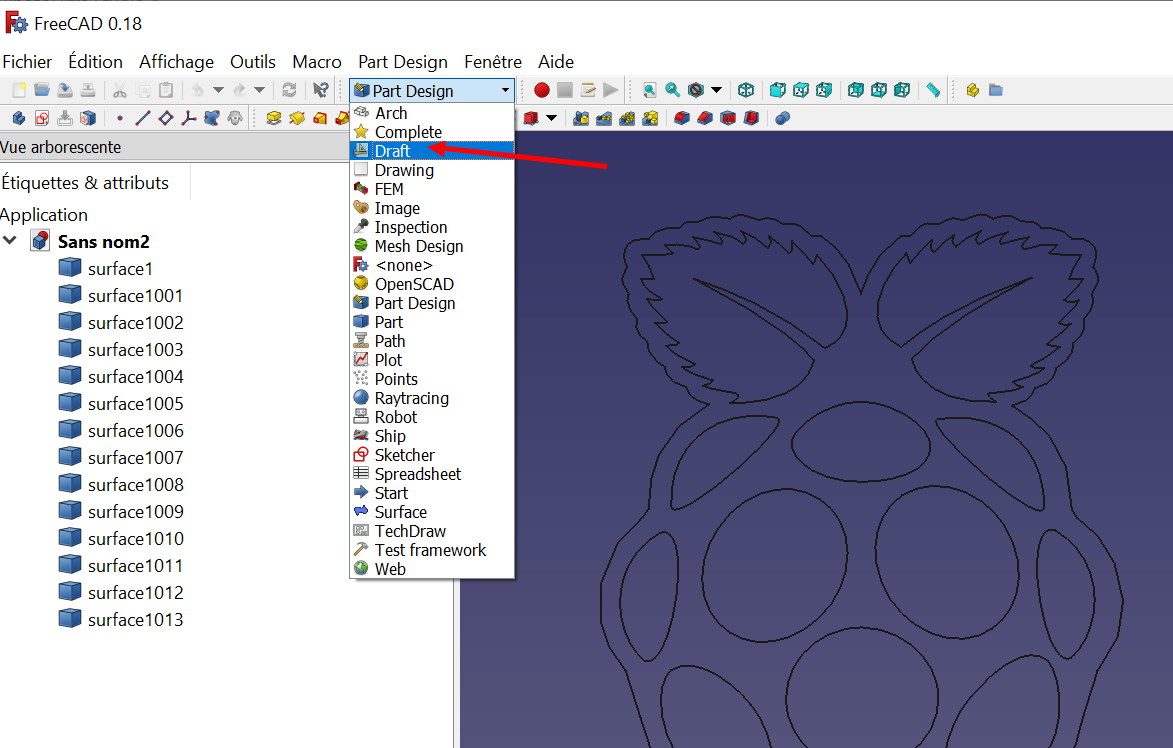Open the Édition menu
The width and height of the screenshot is (1173, 748).
coord(95,61)
